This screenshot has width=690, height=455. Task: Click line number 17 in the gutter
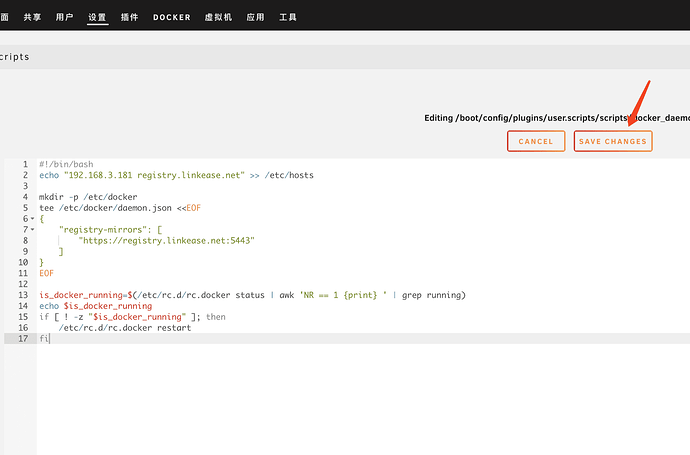point(22,339)
